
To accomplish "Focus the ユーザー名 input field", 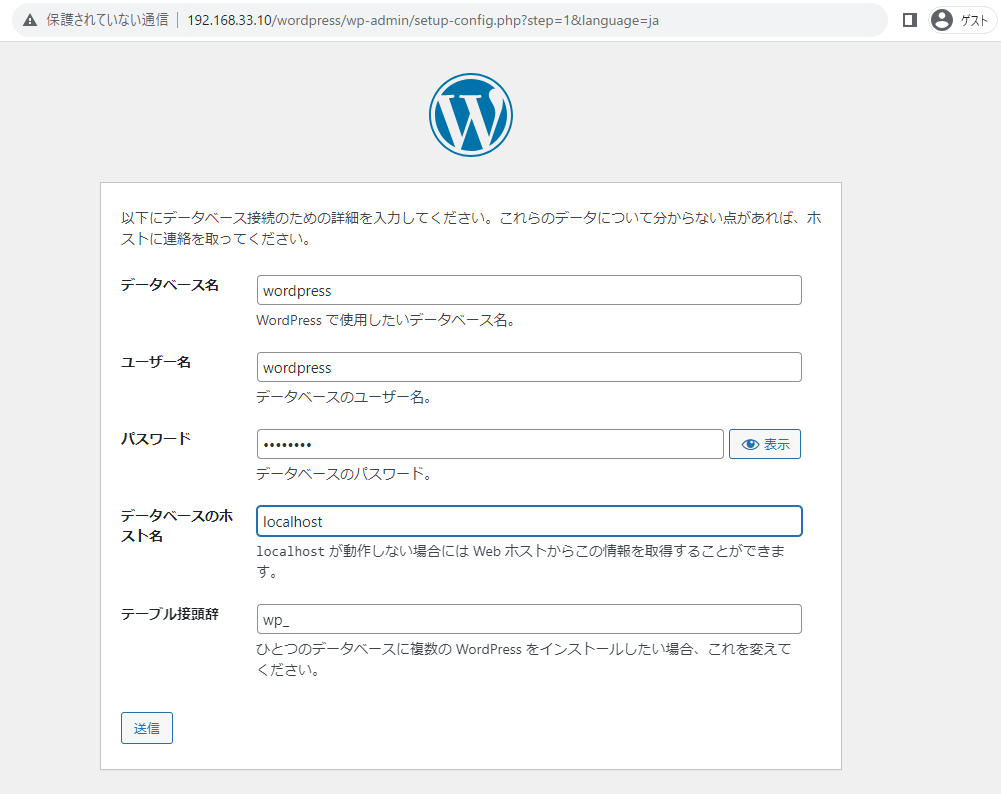I will [529, 368].
